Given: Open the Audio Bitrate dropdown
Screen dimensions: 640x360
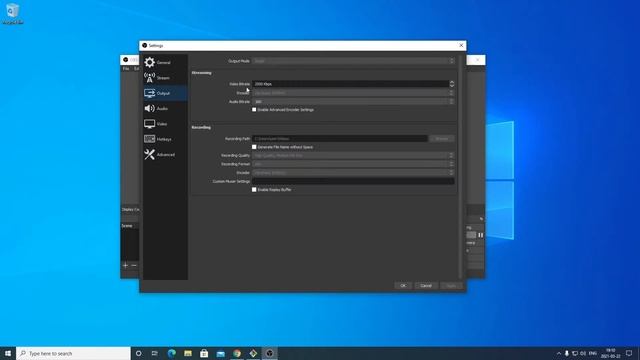Looking at the screenshot, I should [353, 101].
